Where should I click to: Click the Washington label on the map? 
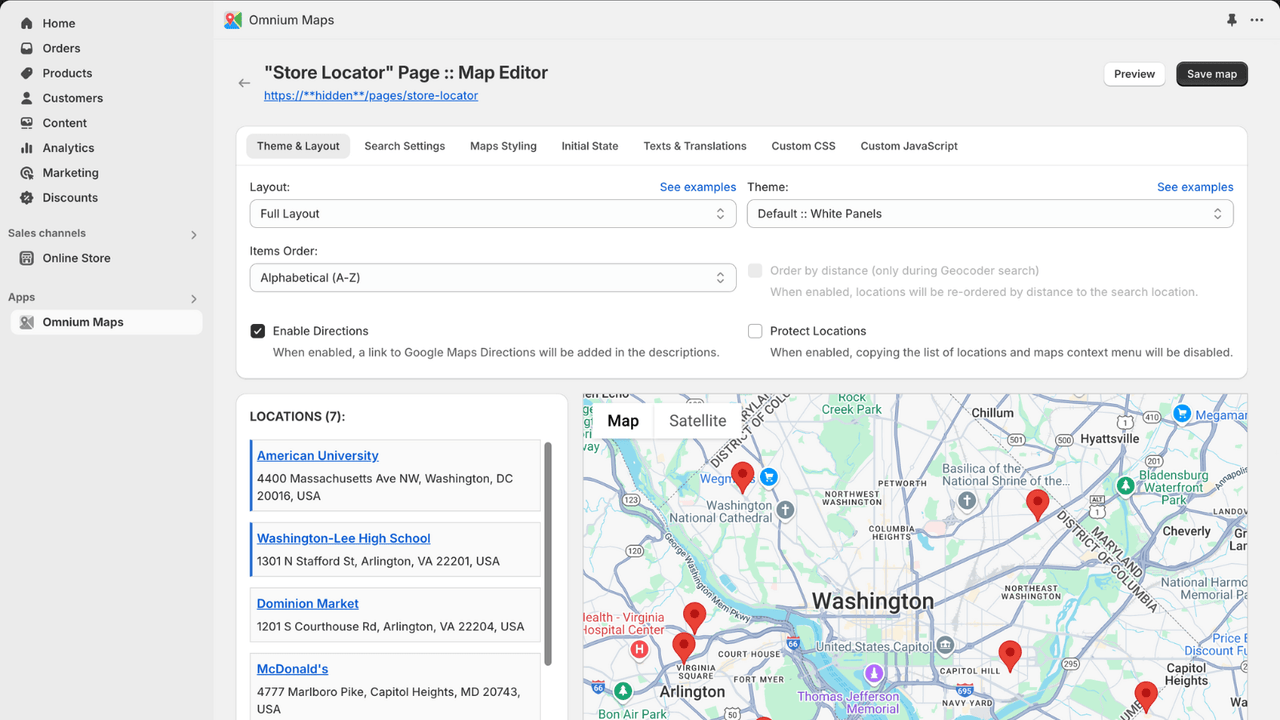(873, 601)
